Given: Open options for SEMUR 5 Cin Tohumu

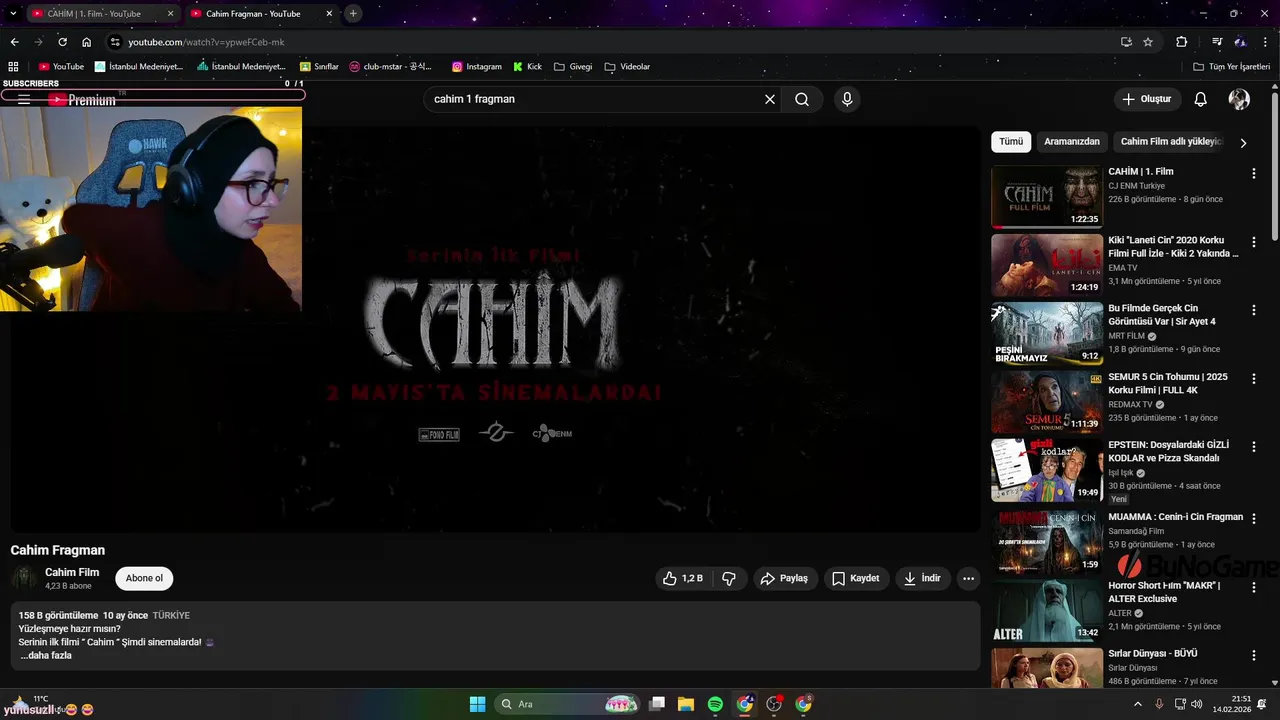Looking at the screenshot, I should tap(1254, 378).
